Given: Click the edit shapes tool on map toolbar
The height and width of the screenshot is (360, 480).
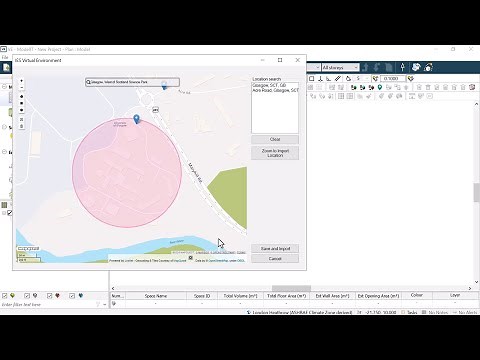Looking at the screenshot, I should tap(22, 119).
